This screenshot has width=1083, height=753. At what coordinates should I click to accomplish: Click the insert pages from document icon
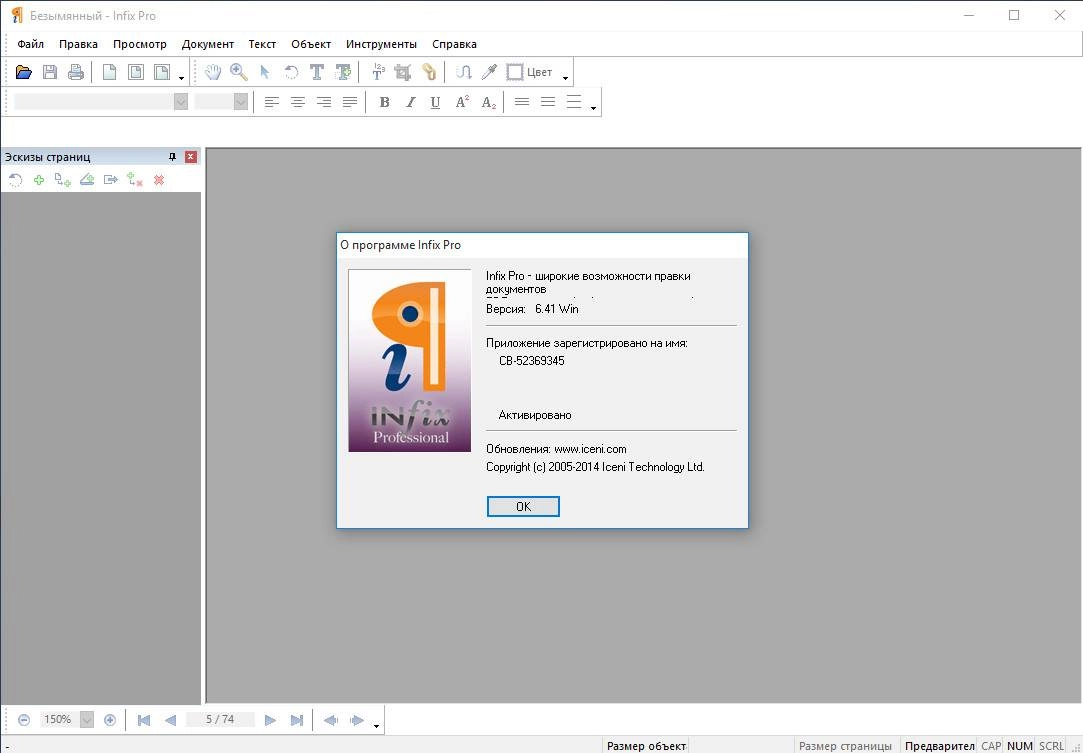click(x=63, y=180)
